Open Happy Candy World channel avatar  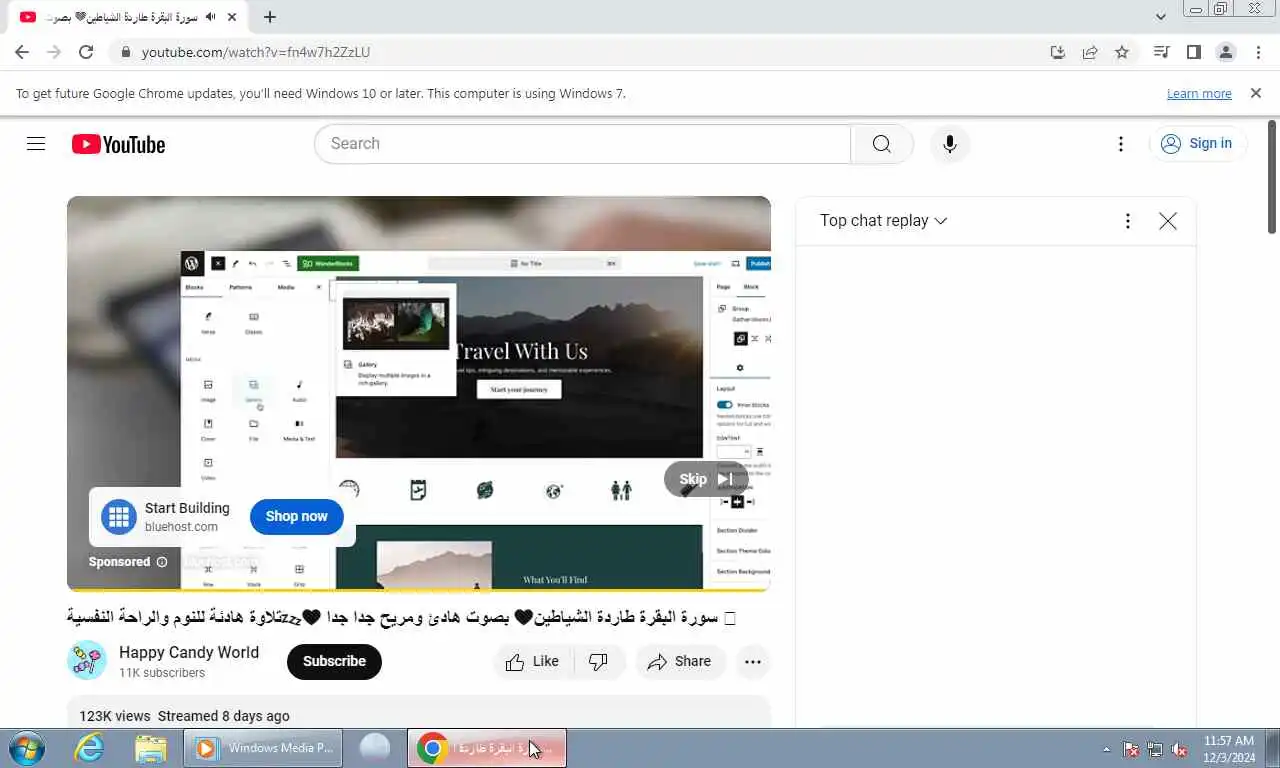pos(87,661)
